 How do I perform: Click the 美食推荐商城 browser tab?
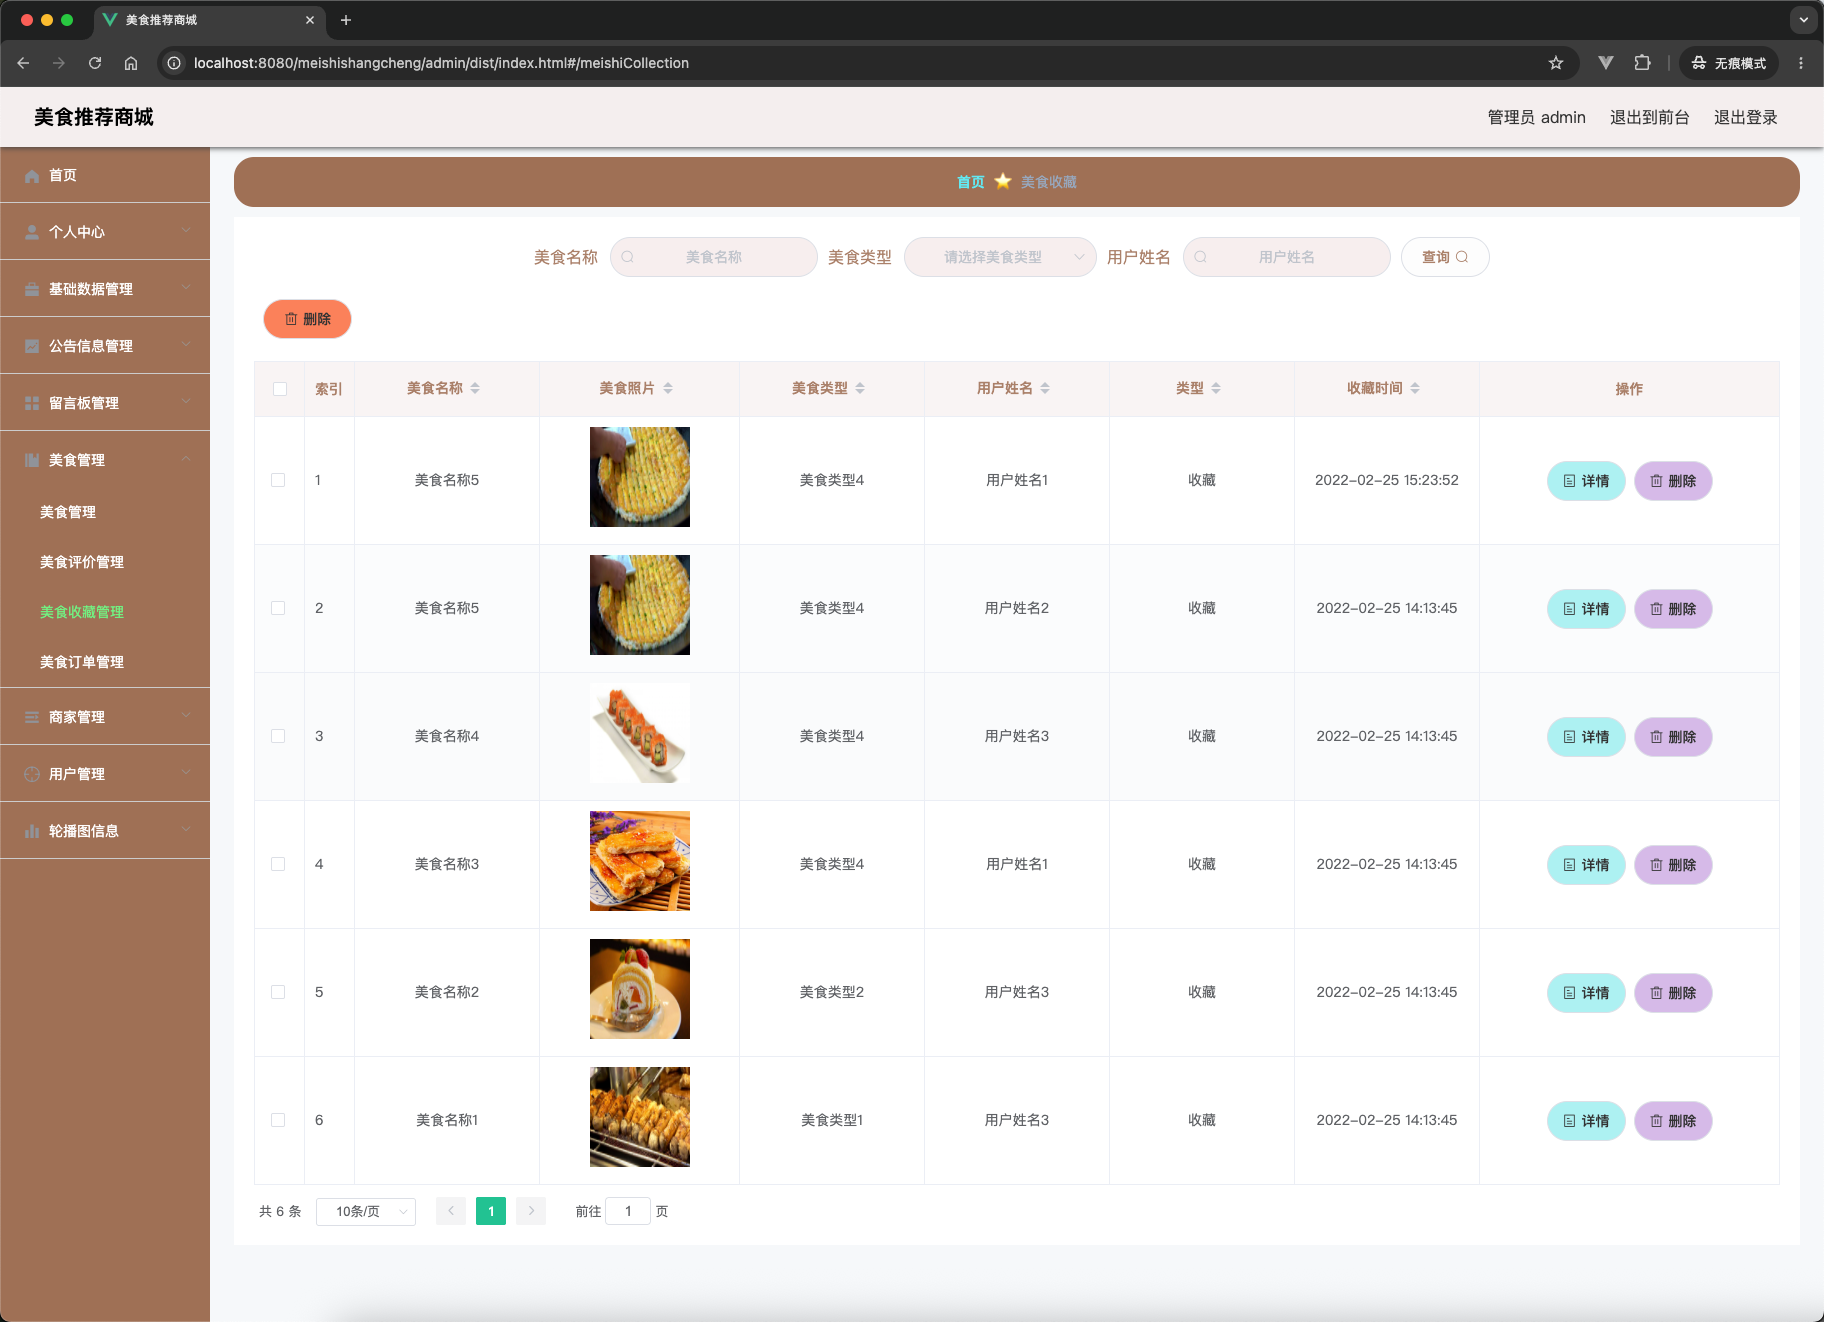pos(210,20)
